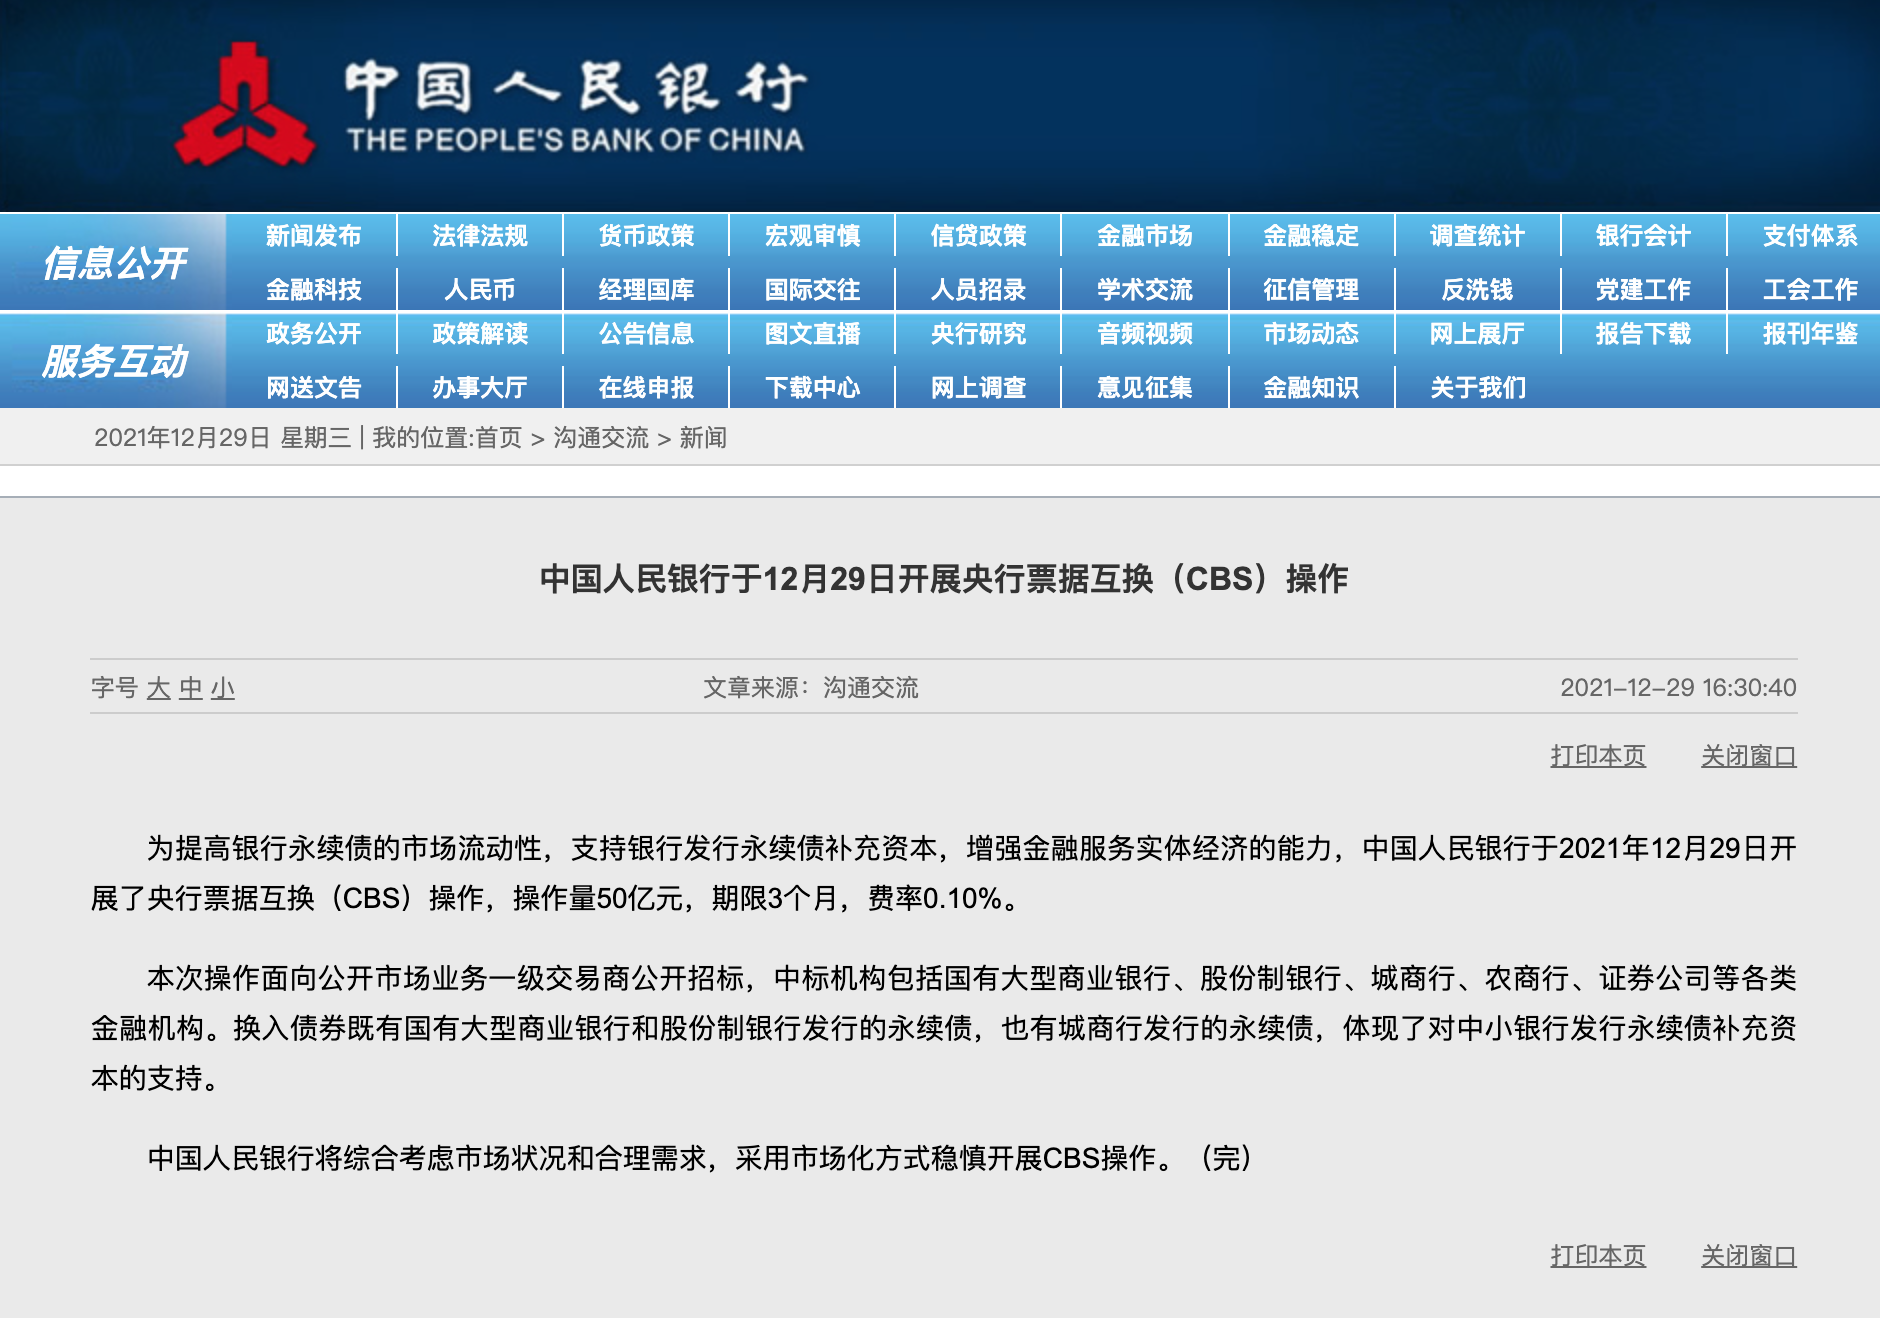1880x1318 pixels.
Task: Select 金融知识 menu entry
Action: pos(1310,388)
